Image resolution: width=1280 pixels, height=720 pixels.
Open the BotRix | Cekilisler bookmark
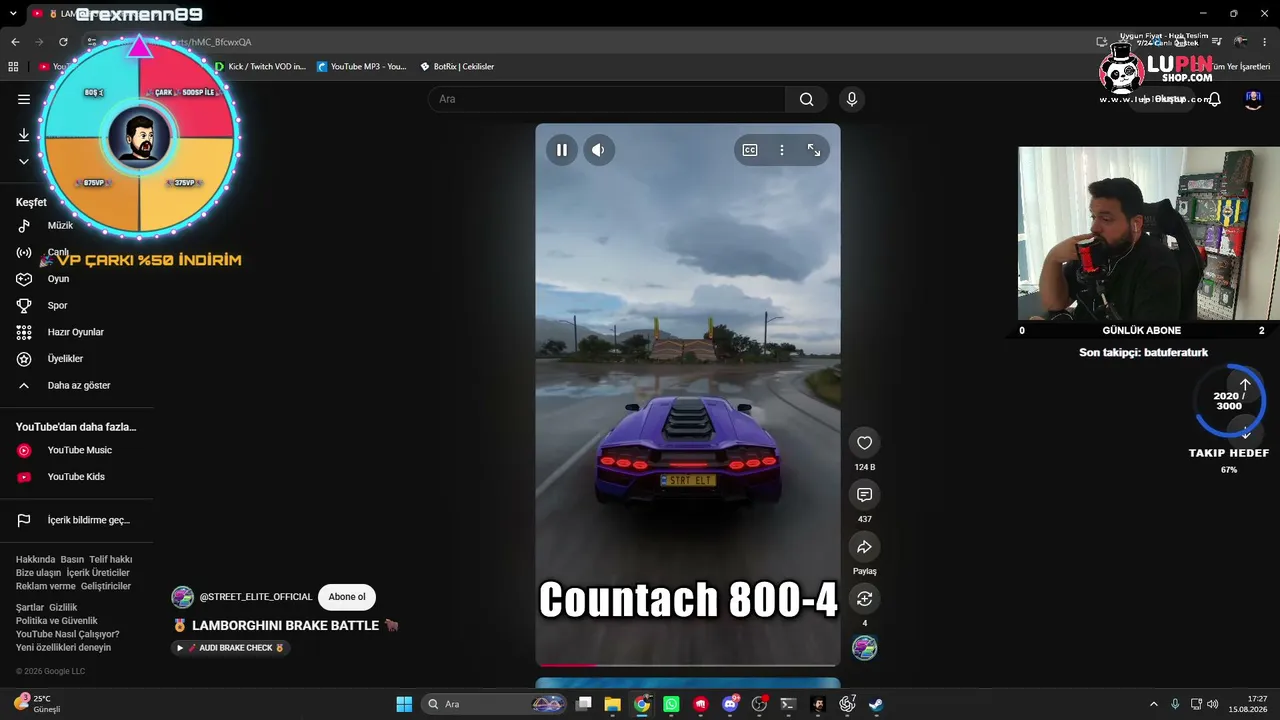pyautogui.click(x=457, y=67)
